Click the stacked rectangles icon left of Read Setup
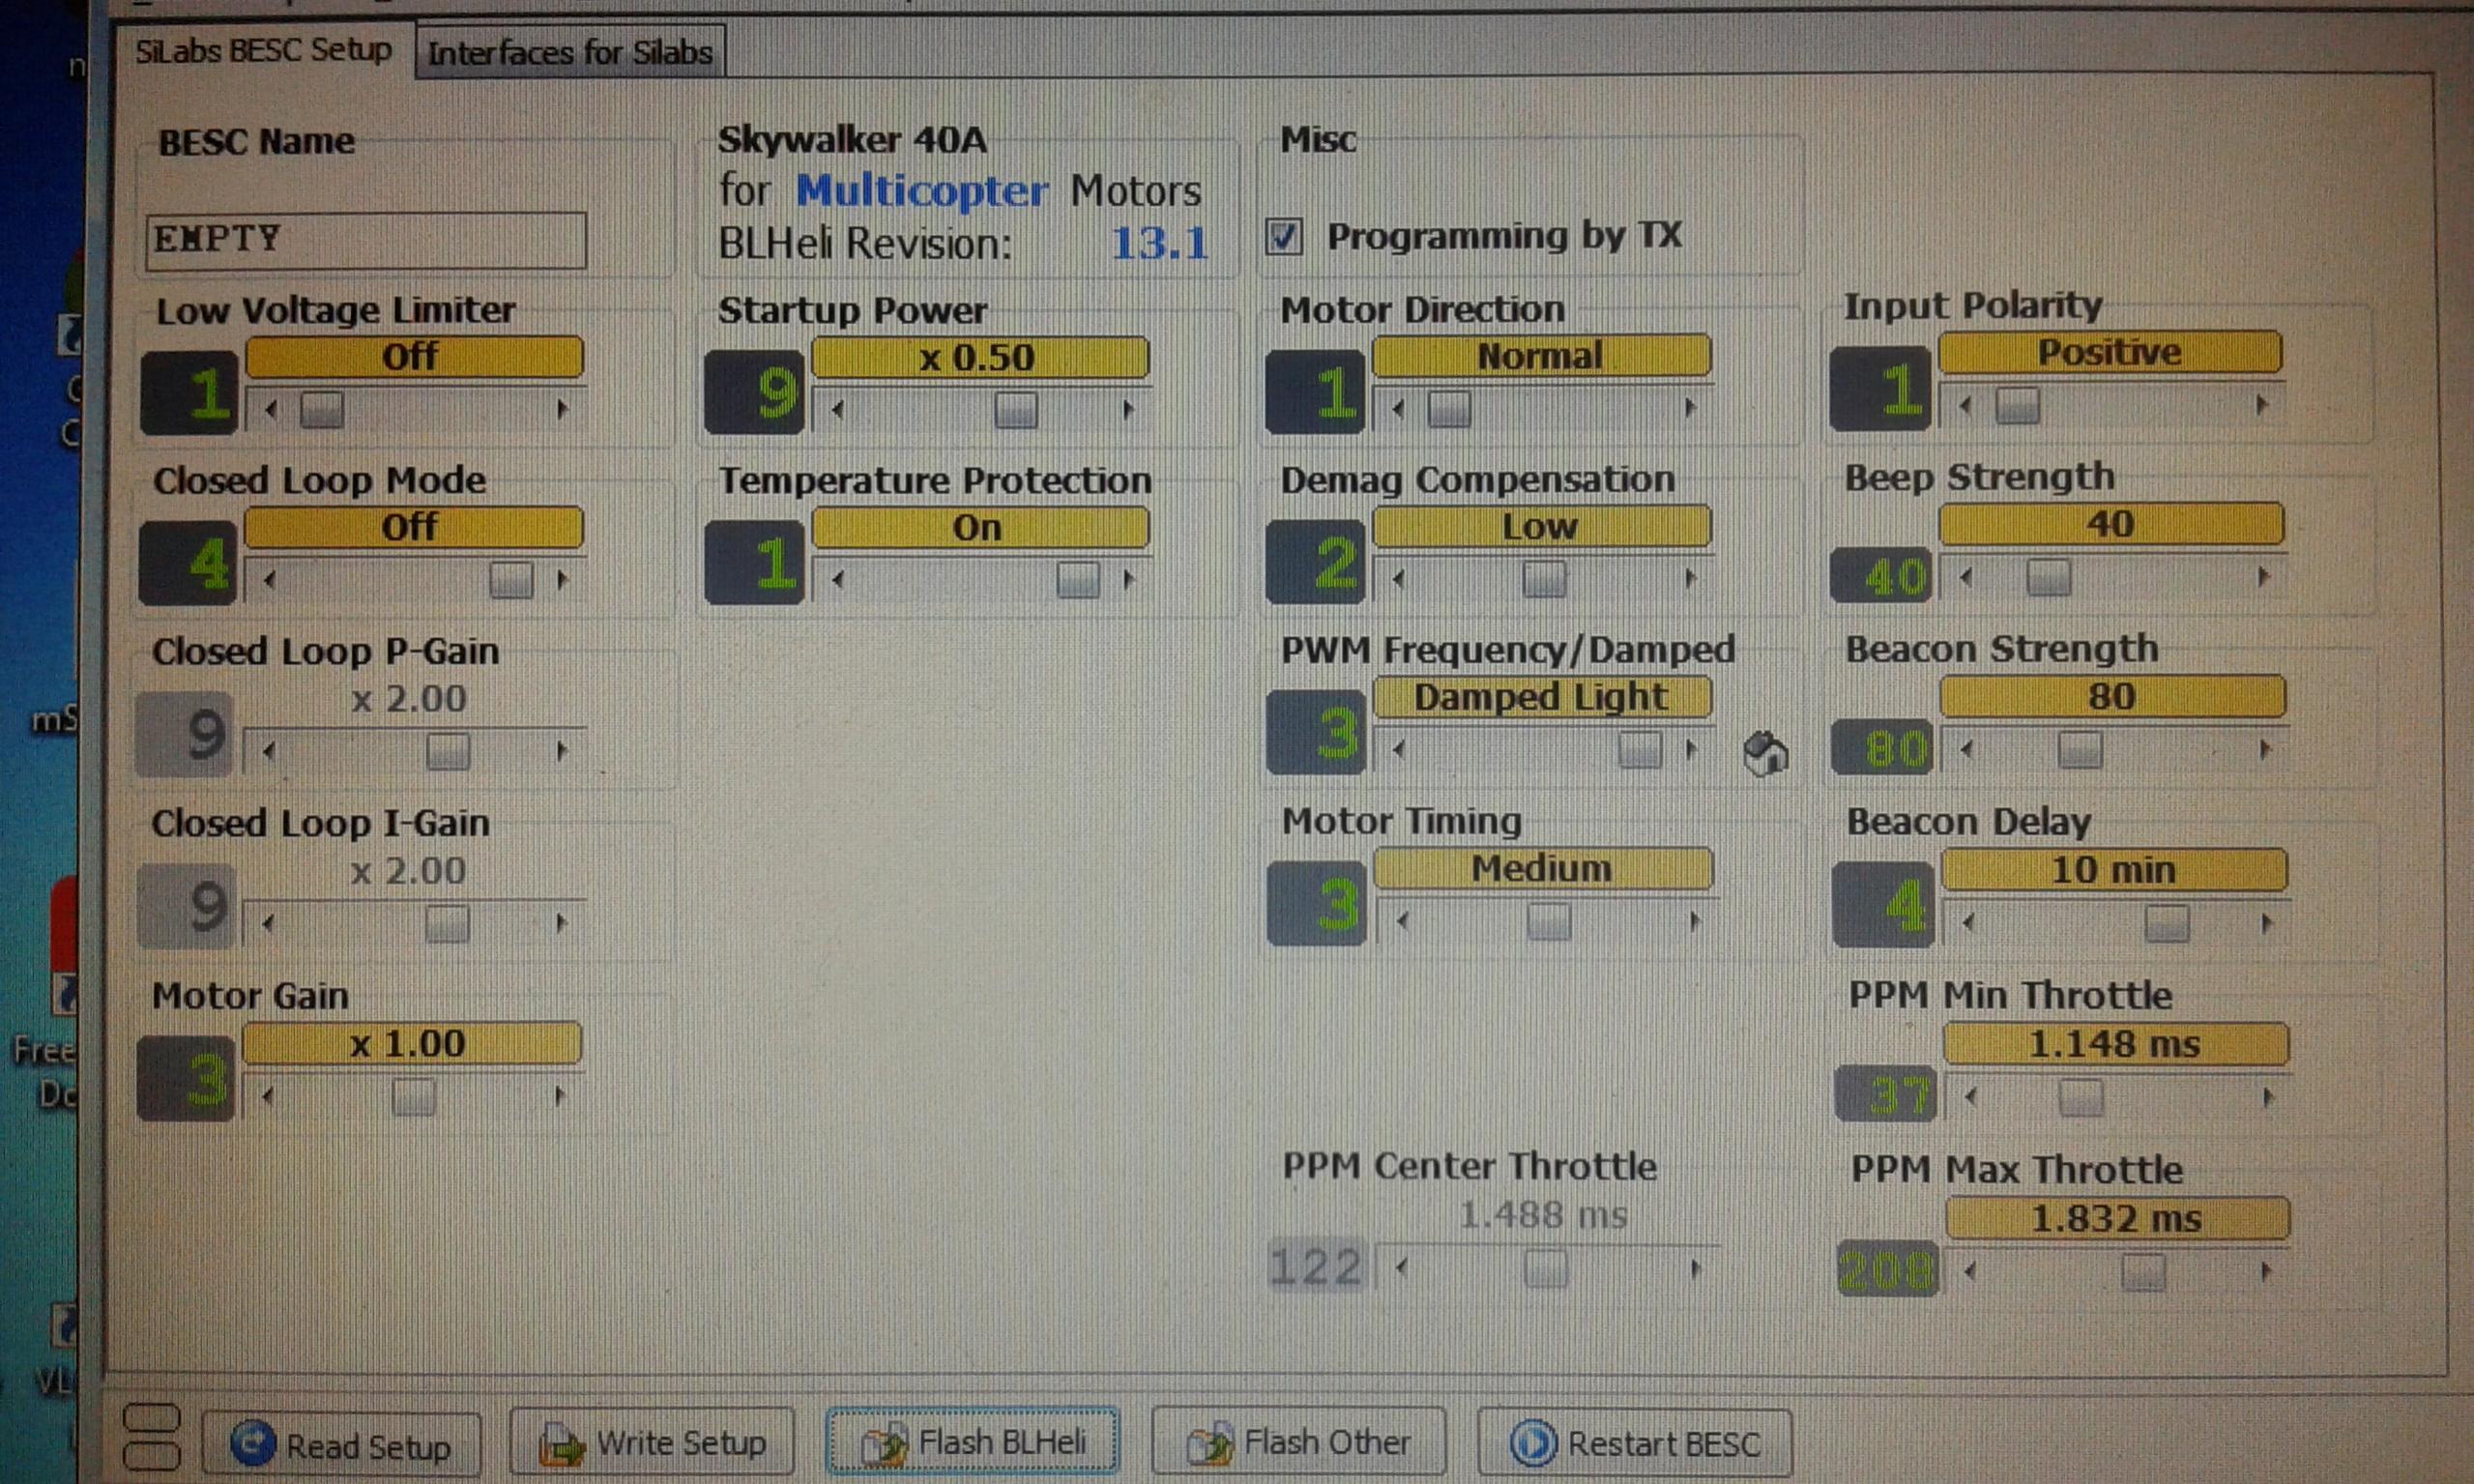Viewport: 2474px width, 1484px height. (x=151, y=1436)
